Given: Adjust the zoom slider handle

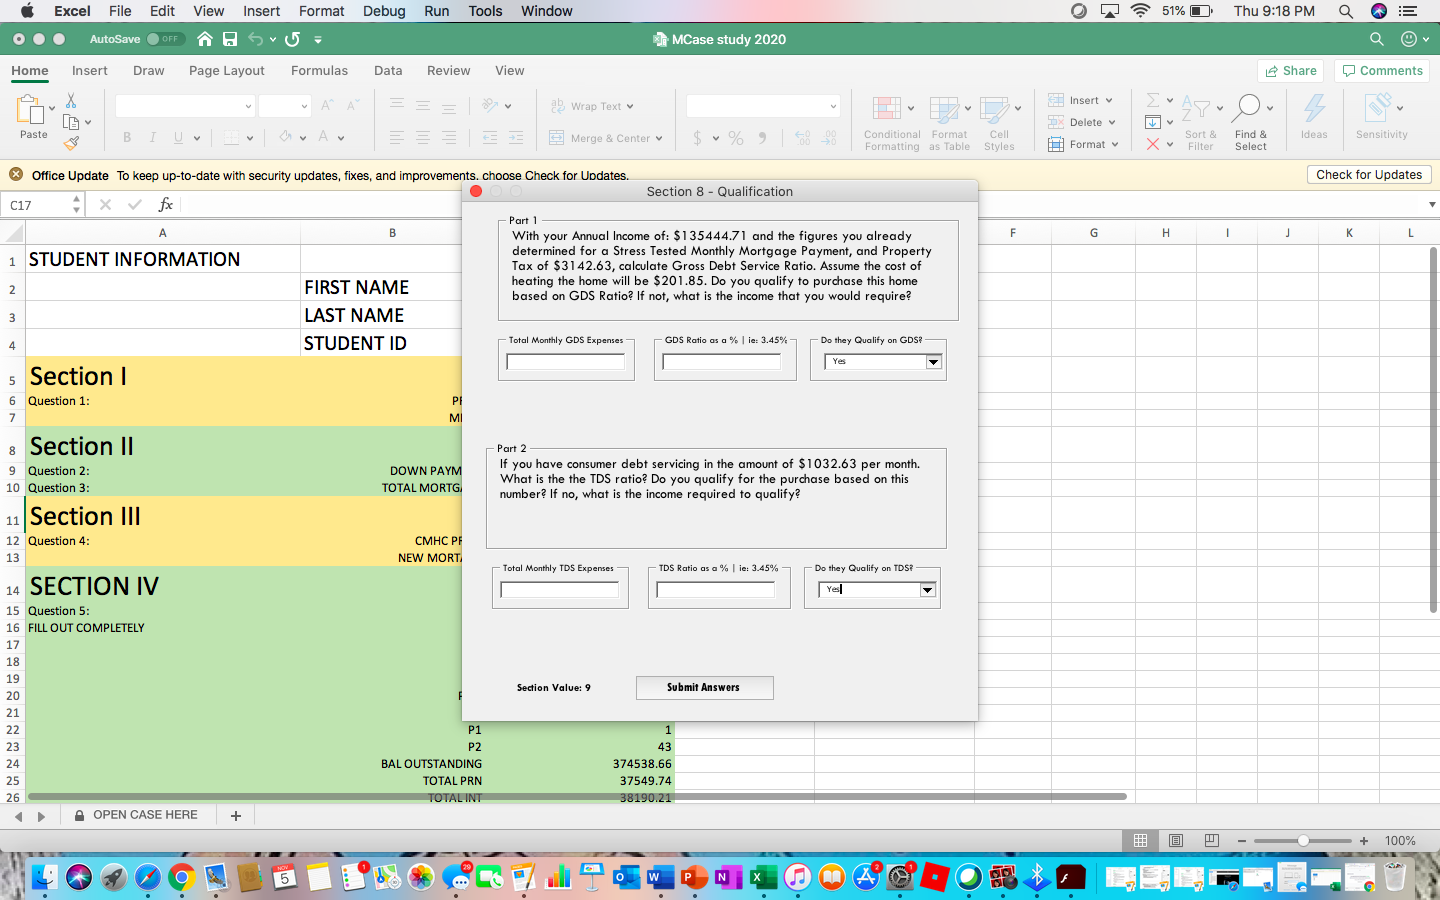Looking at the screenshot, I should [1303, 841].
